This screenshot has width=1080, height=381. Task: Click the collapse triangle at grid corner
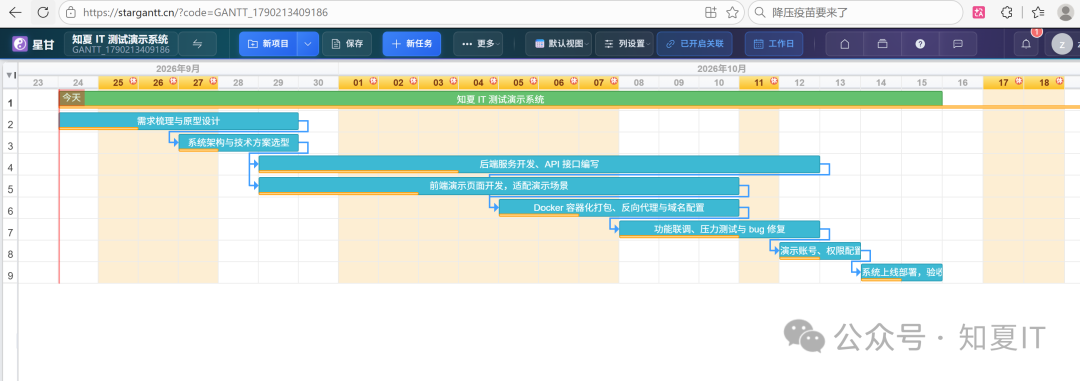coord(8,74)
